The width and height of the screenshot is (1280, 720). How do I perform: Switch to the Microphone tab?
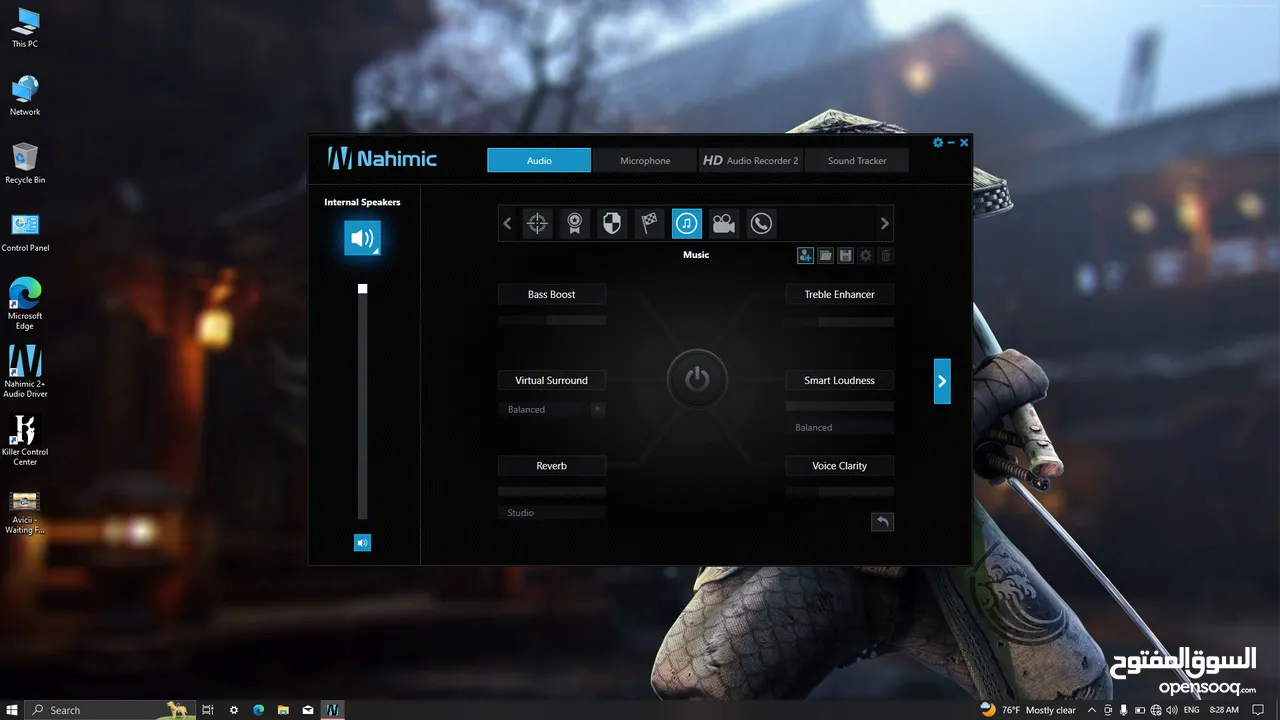645,160
